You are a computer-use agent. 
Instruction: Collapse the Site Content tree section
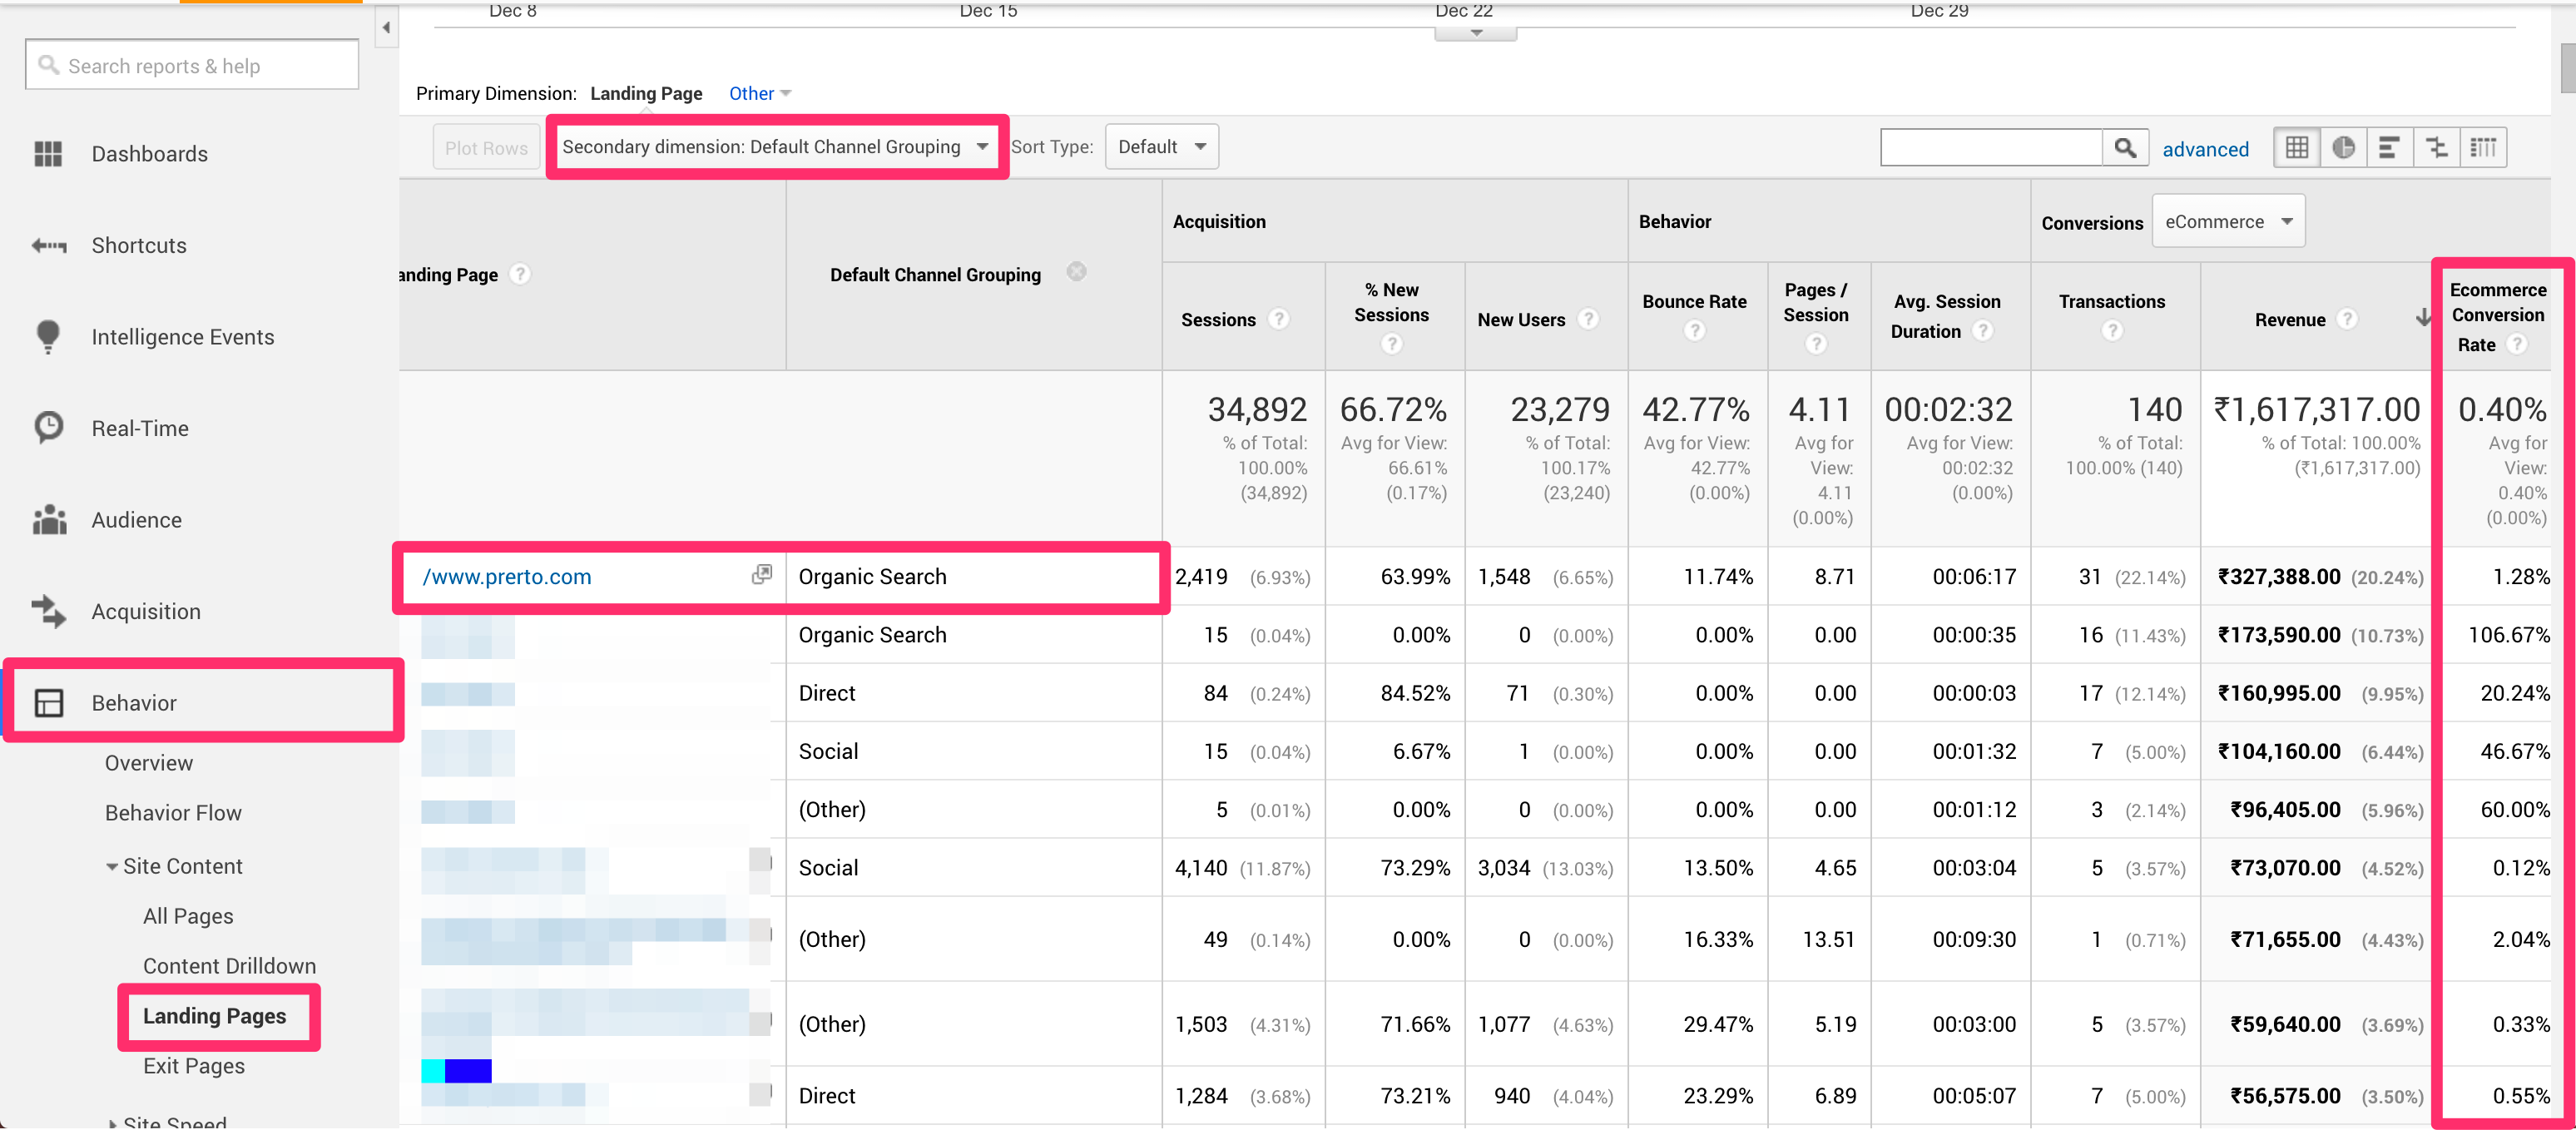[112, 867]
